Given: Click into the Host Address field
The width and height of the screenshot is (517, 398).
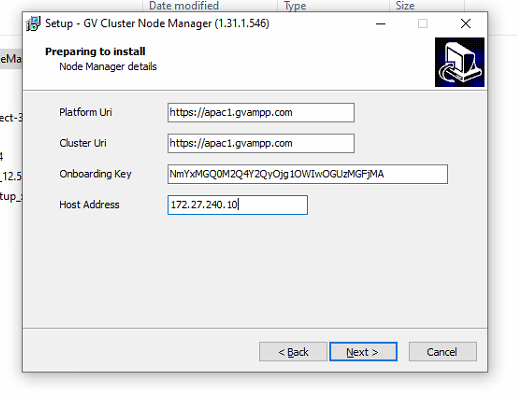Looking at the screenshot, I should 238,205.
